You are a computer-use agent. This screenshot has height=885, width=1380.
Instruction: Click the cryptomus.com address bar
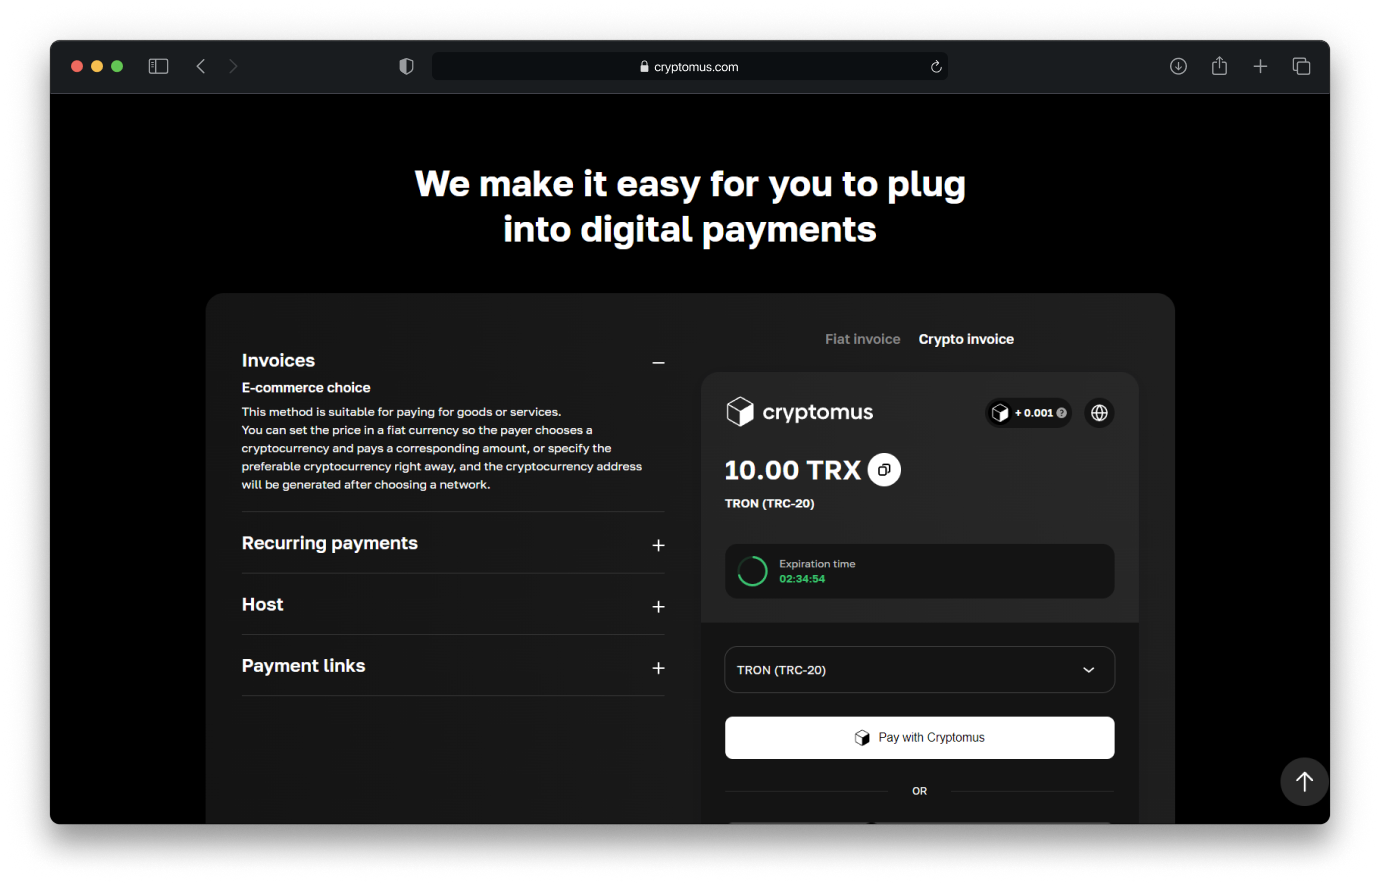pyautogui.click(x=690, y=66)
